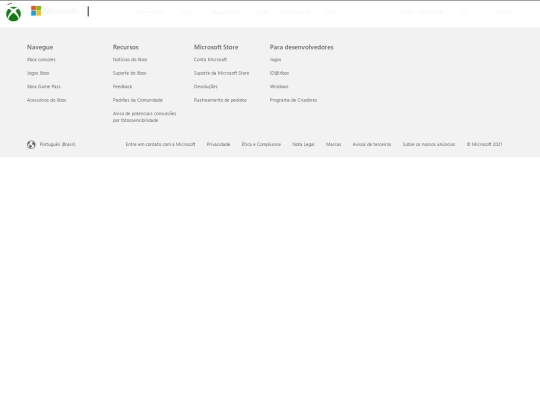The image size is (540, 405).
Task: Click the Para desenvolvedores heading
Action: tap(301, 47)
